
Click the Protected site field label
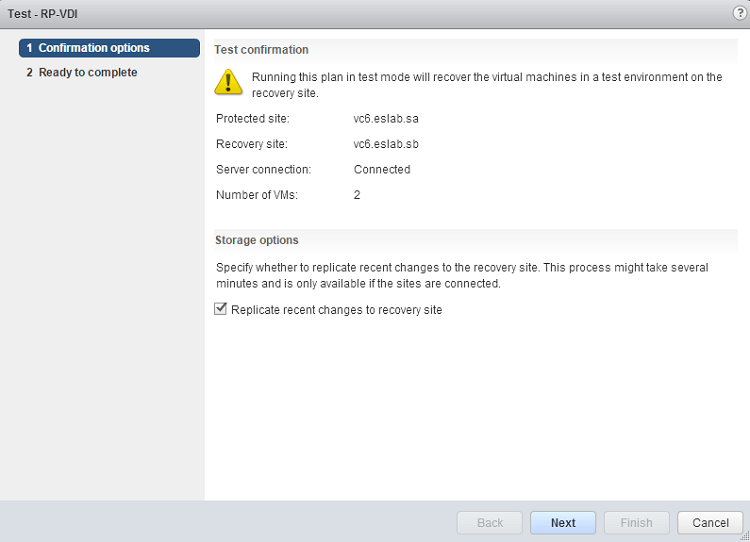(x=252, y=119)
